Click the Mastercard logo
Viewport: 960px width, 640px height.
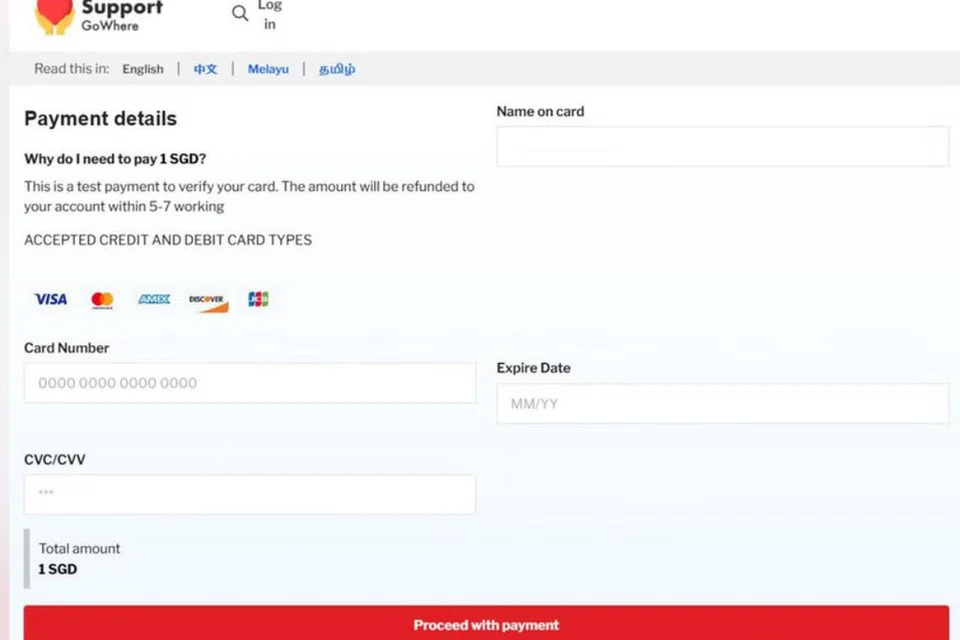102,300
